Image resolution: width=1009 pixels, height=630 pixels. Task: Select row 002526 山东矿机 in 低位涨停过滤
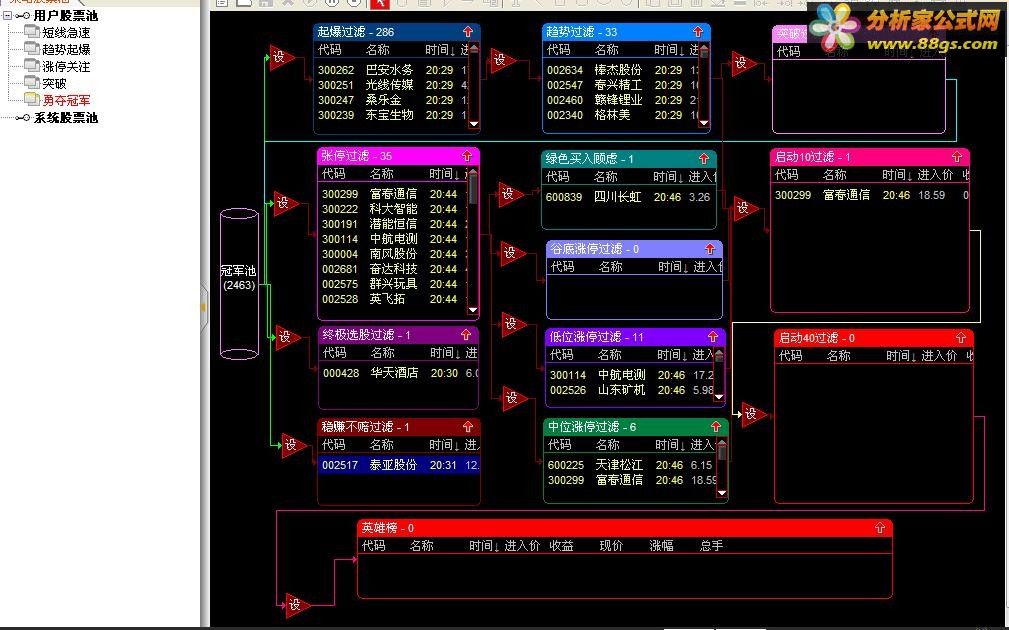coord(631,390)
